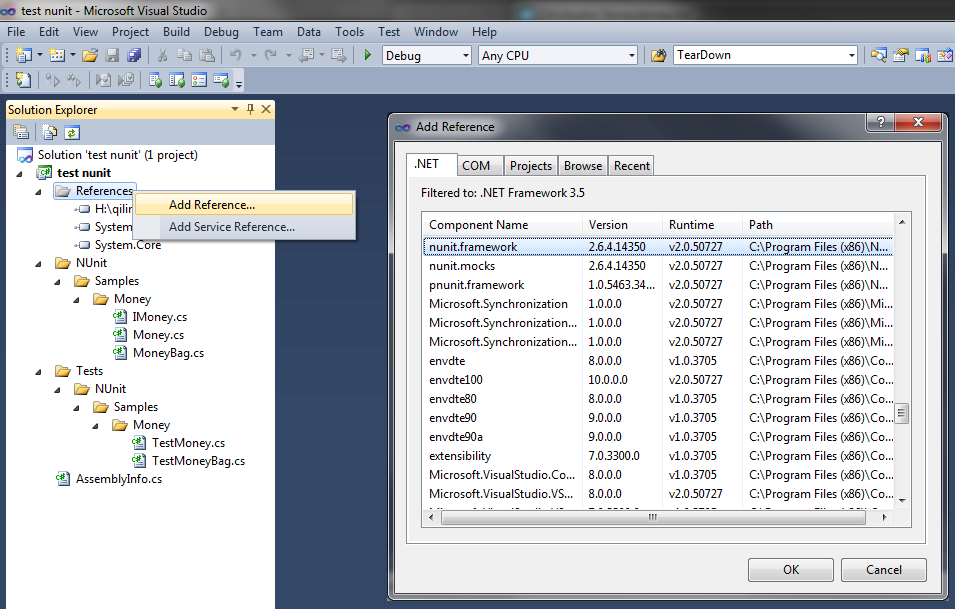Click the Add New Item toolbar icon
955x609 pixels.
point(57,55)
